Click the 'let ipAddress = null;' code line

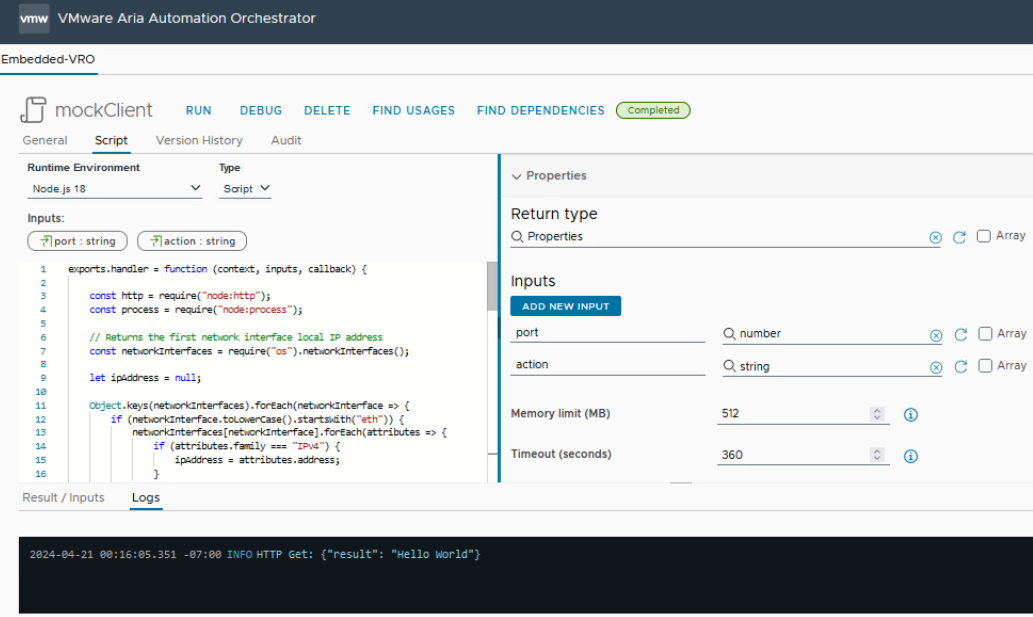(x=145, y=378)
